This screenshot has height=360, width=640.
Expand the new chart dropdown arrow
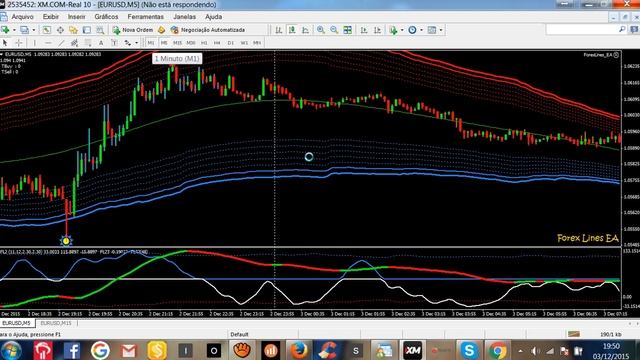14,30
